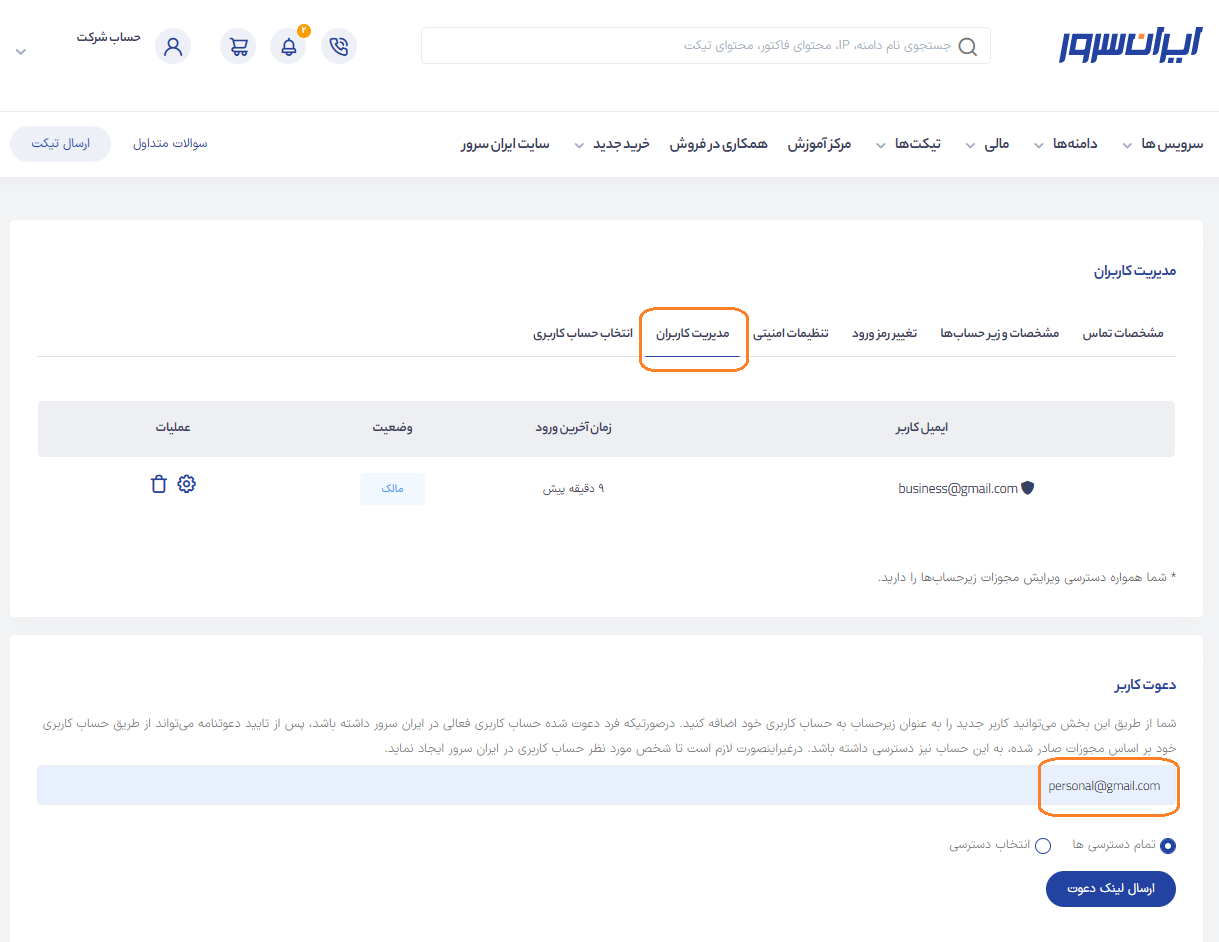This screenshot has width=1219, height=942.
Task: Select the 'انتخاب دسترسی' radio option
Action: click(x=1043, y=846)
